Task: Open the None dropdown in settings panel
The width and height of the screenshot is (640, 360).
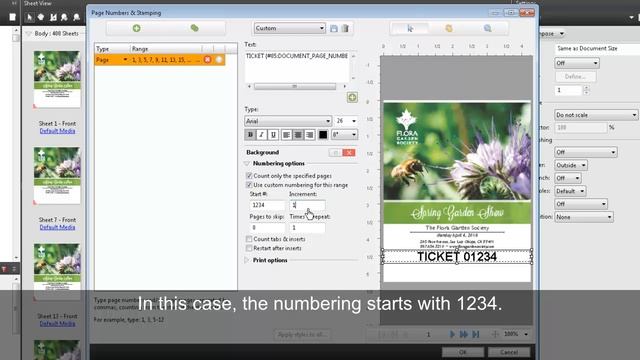Action: 584,217
